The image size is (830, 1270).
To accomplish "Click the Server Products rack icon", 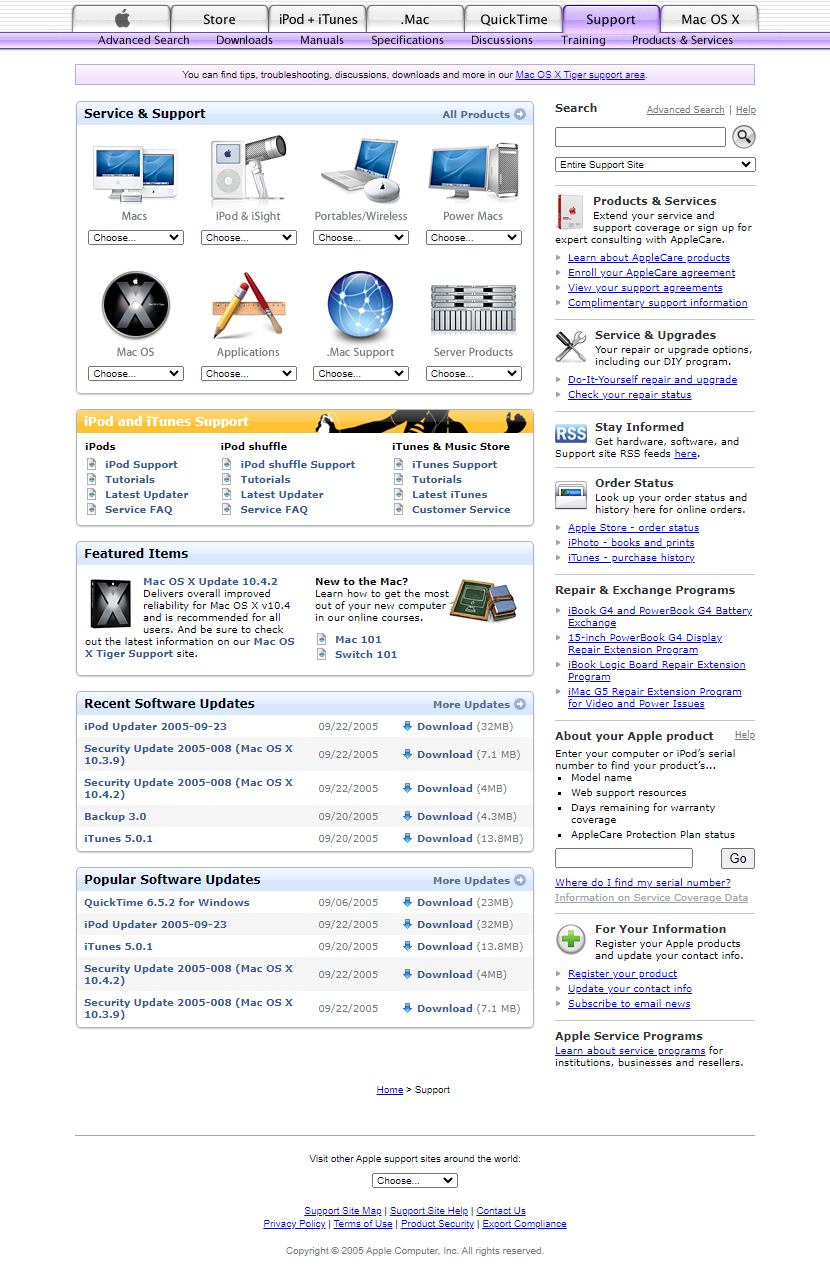I will click(x=473, y=308).
